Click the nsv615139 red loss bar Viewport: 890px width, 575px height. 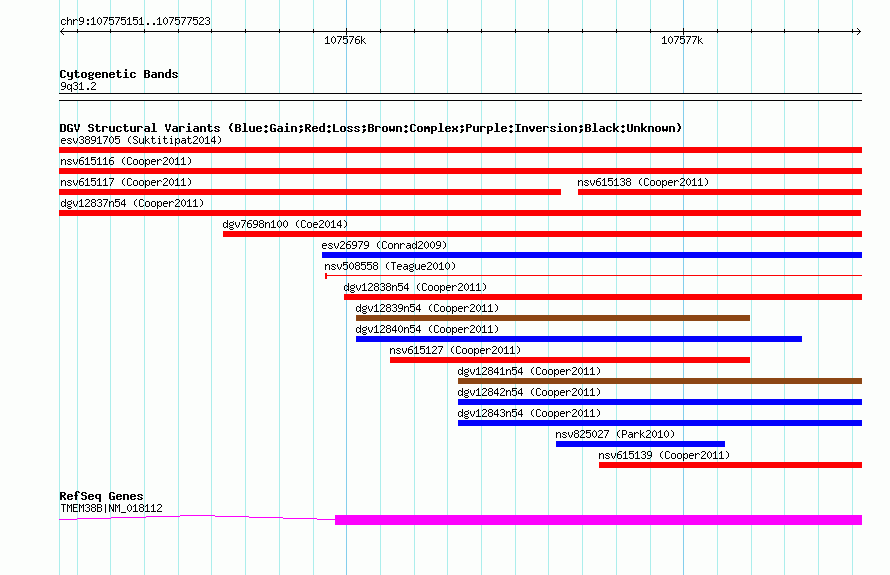tap(731, 465)
